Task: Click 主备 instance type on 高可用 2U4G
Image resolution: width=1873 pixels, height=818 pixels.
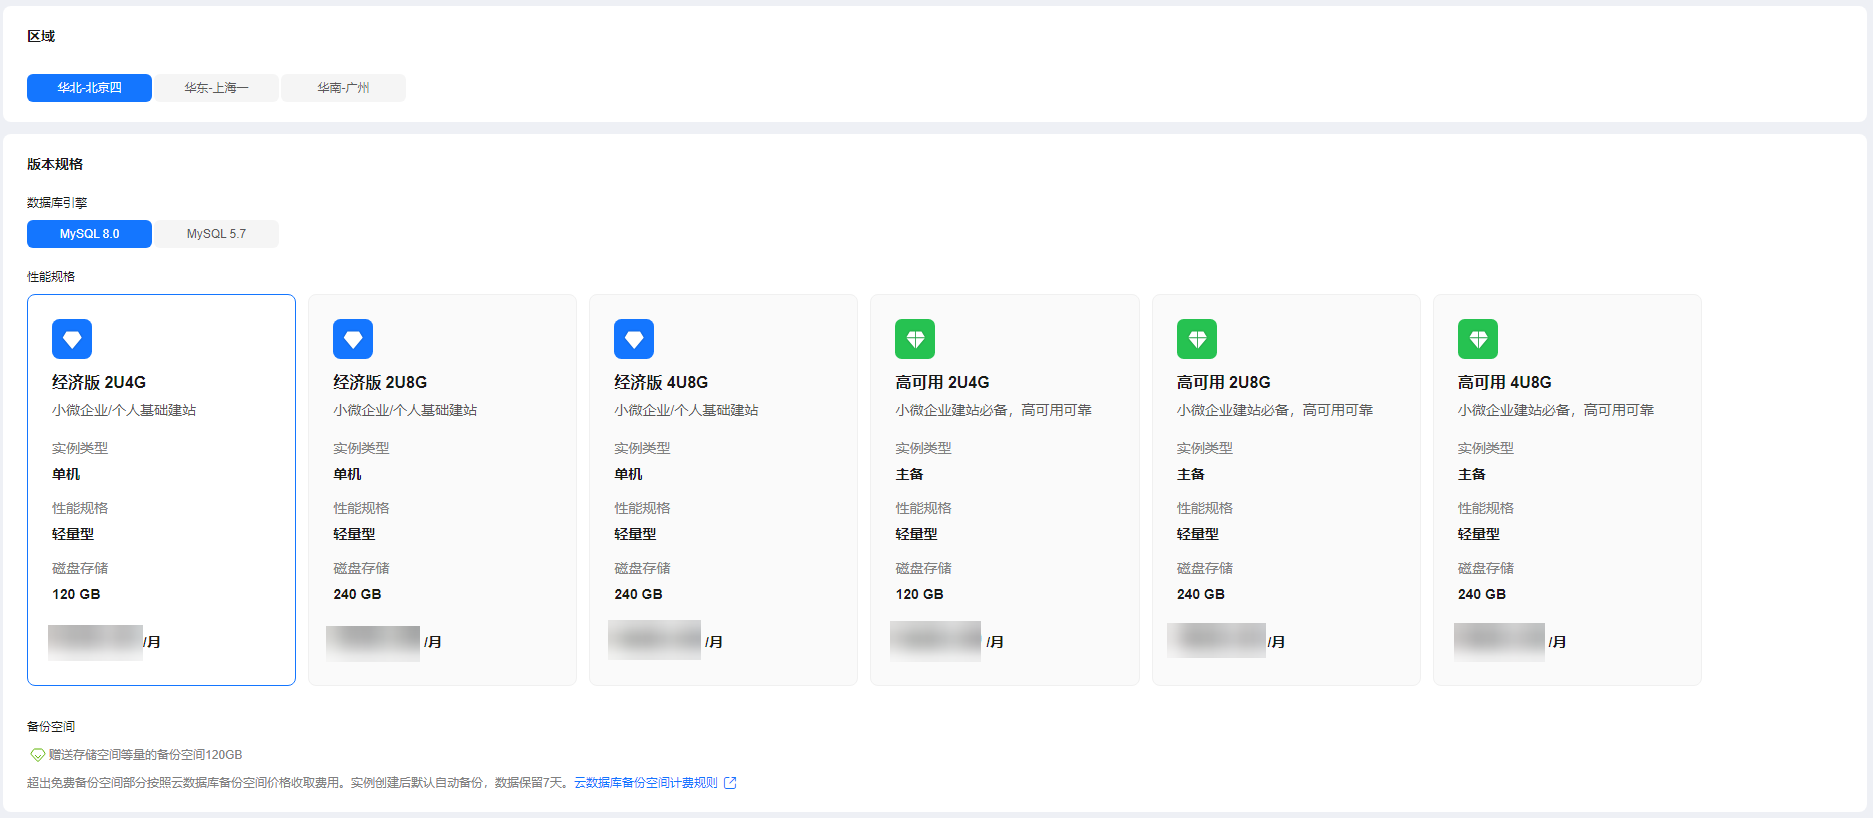Action: [909, 474]
